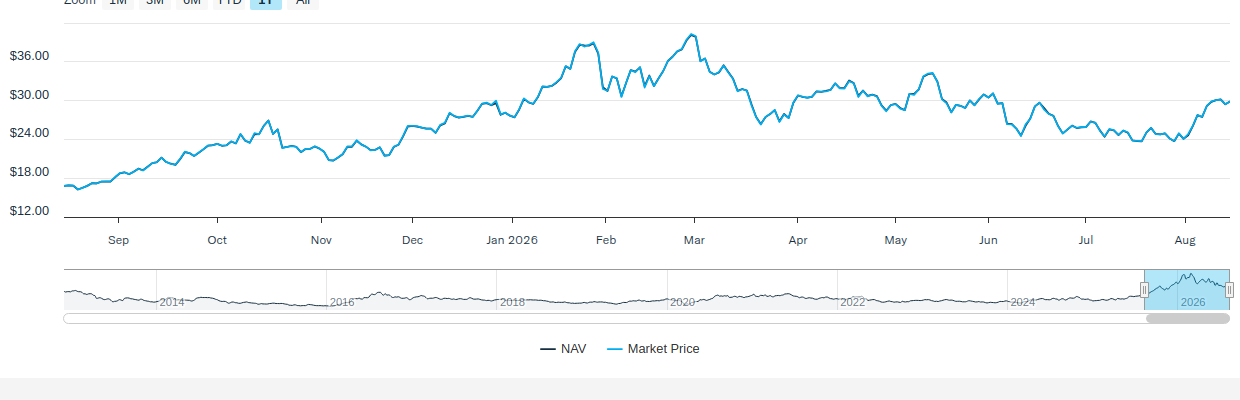Click the right navigator range handle
1240x400 pixels.
click(1230, 290)
